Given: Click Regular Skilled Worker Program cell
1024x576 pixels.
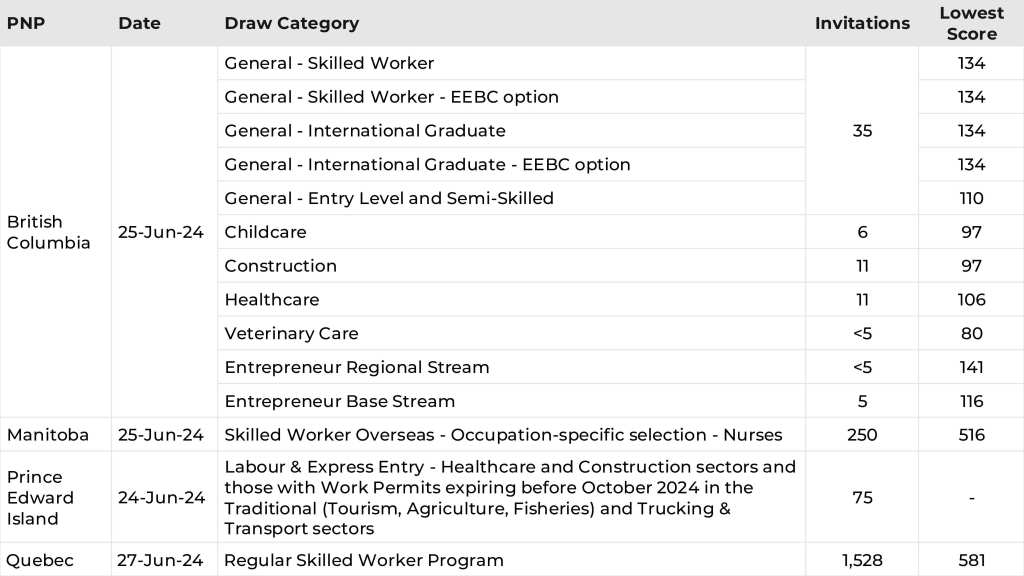Looking at the screenshot, I should [x=364, y=560].
